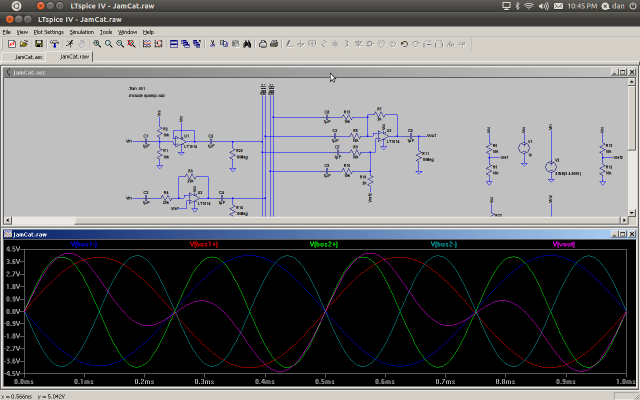Open the Tools menu
This screenshot has height=400, width=640.
(x=106, y=32)
